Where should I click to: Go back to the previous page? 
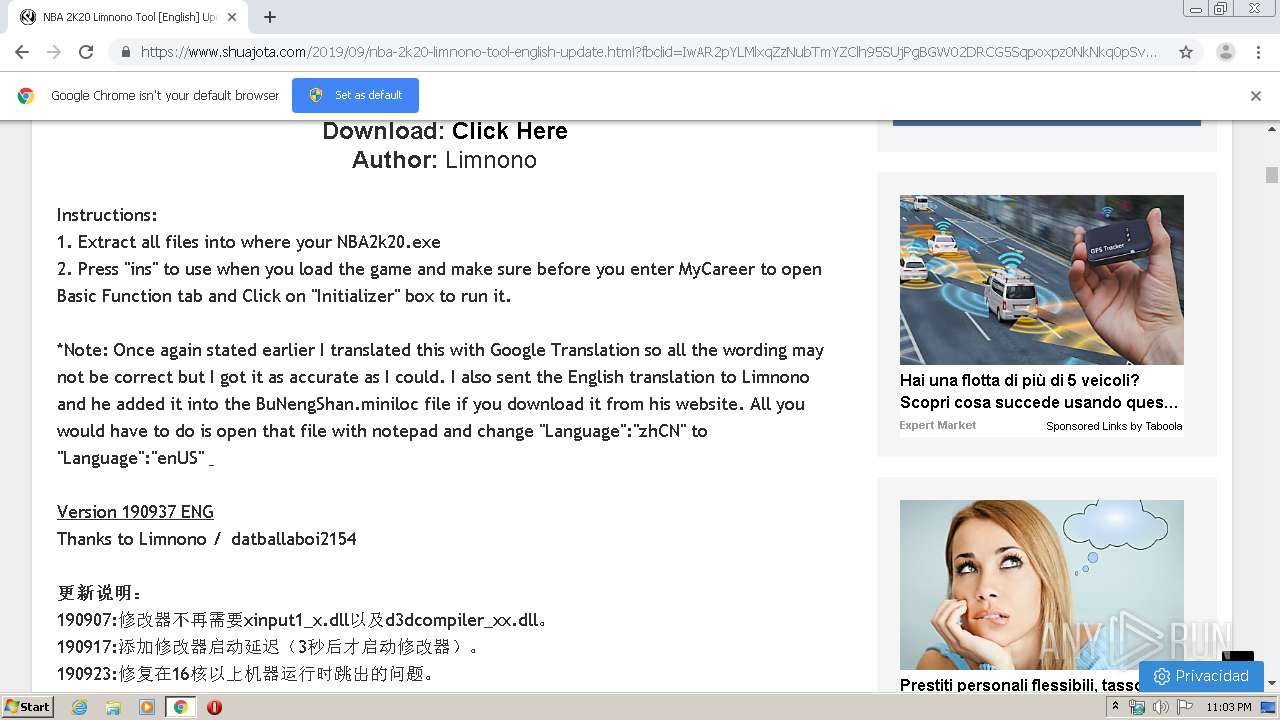coord(22,52)
